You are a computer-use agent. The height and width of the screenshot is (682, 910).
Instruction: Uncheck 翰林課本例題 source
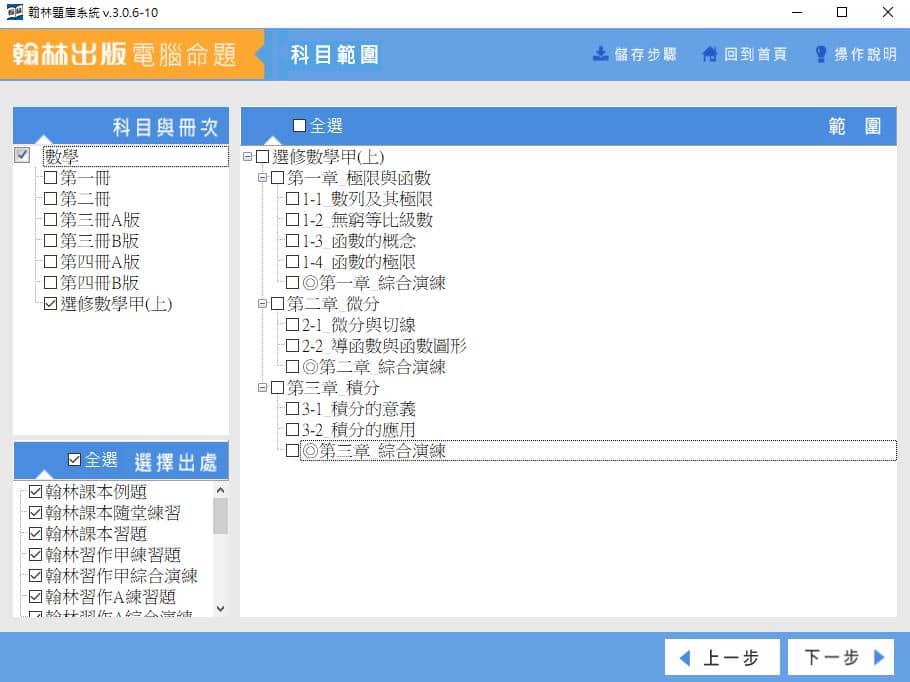35,492
